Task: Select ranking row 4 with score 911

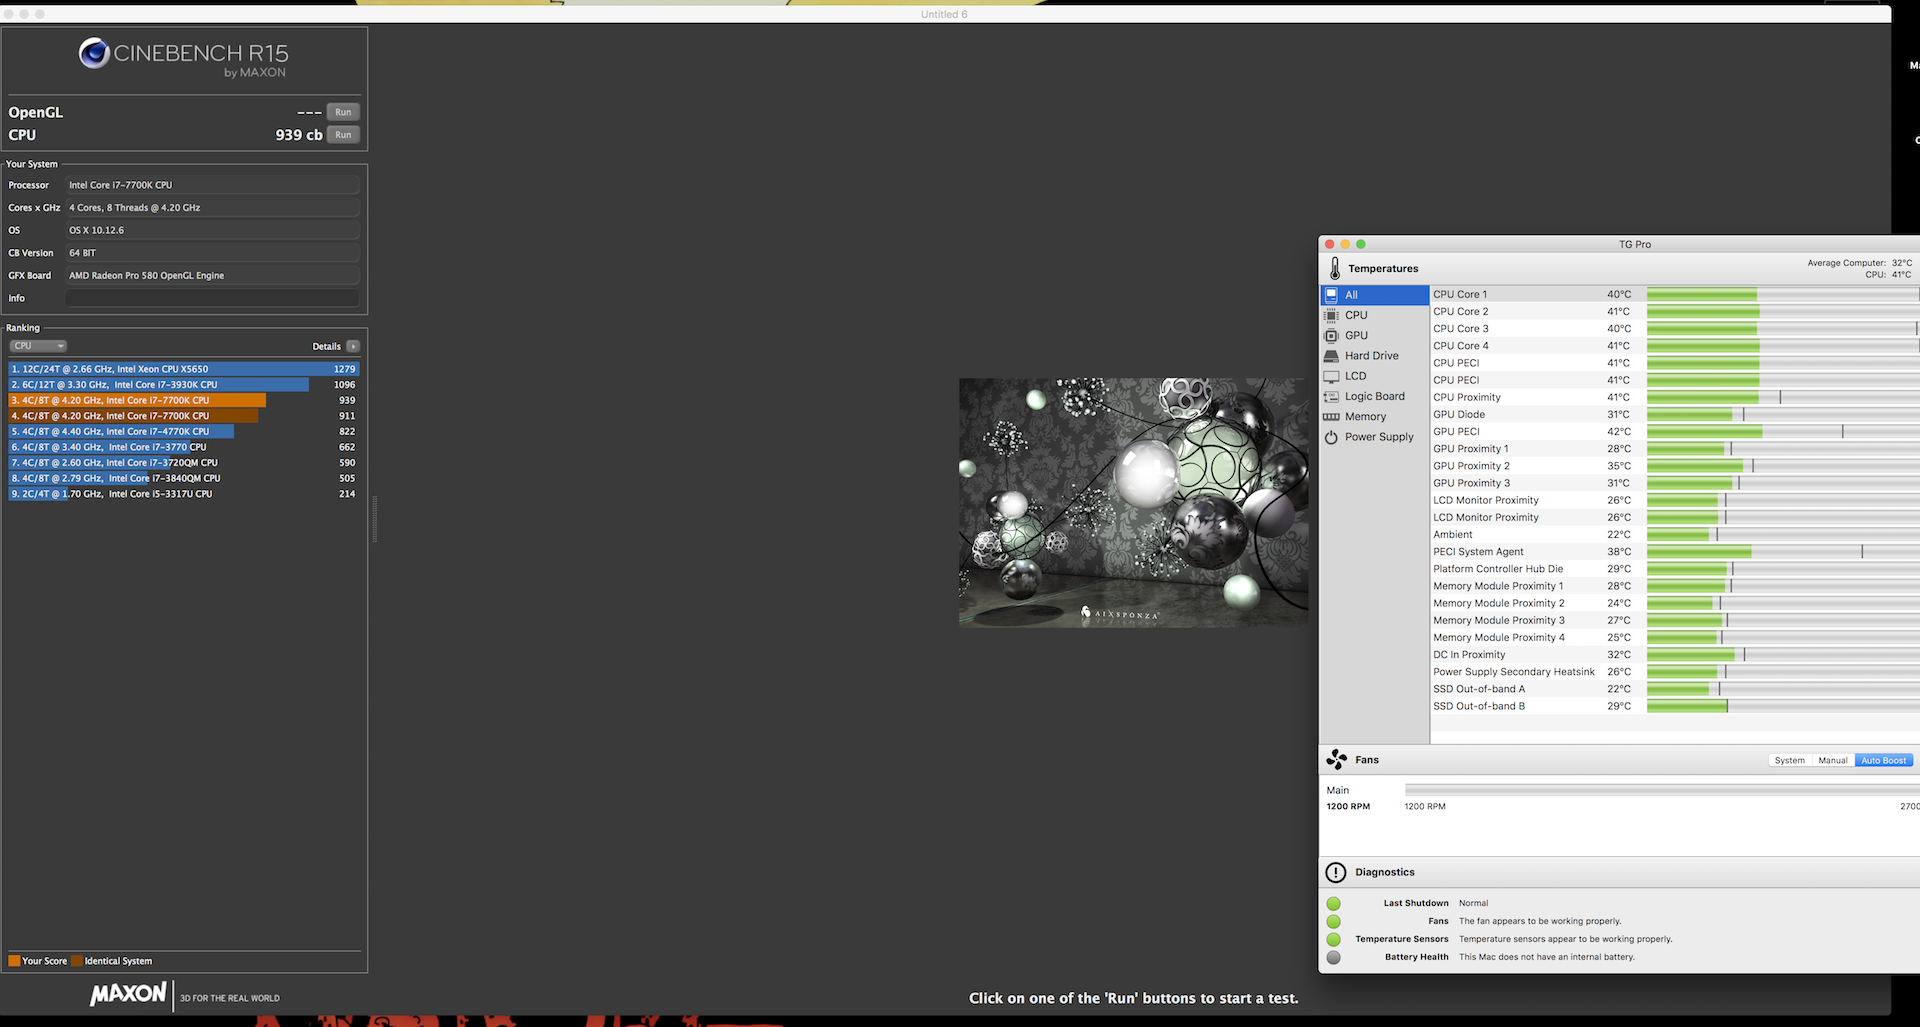Action: coord(184,416)
